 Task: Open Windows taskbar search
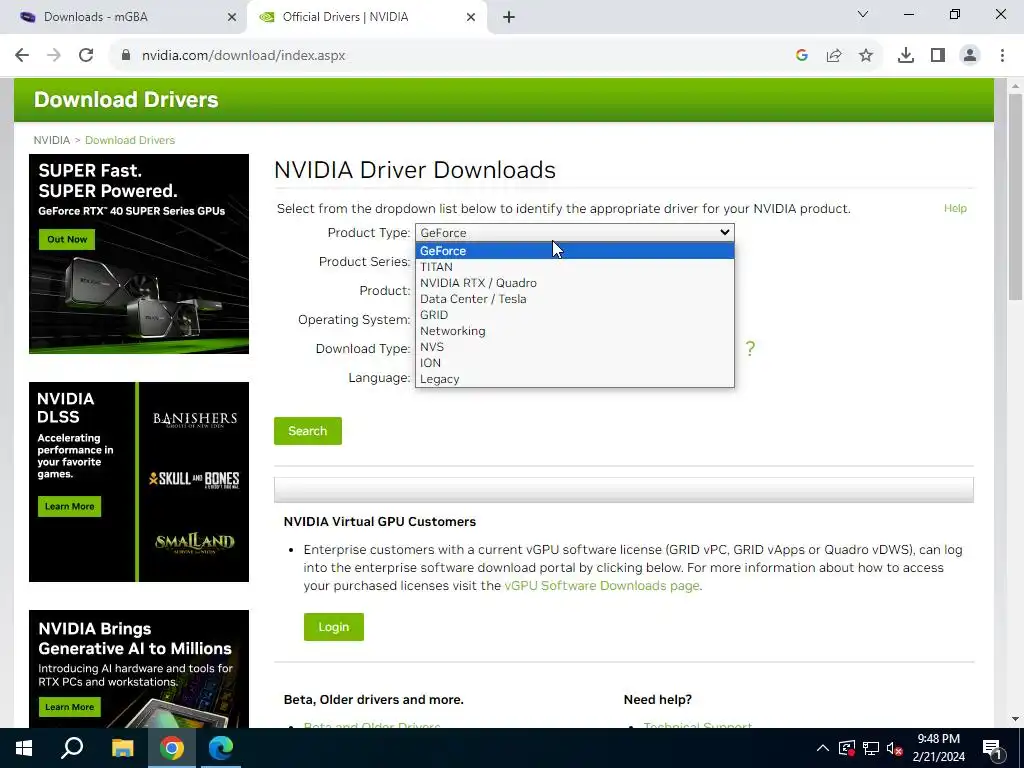tap(72, 748)
